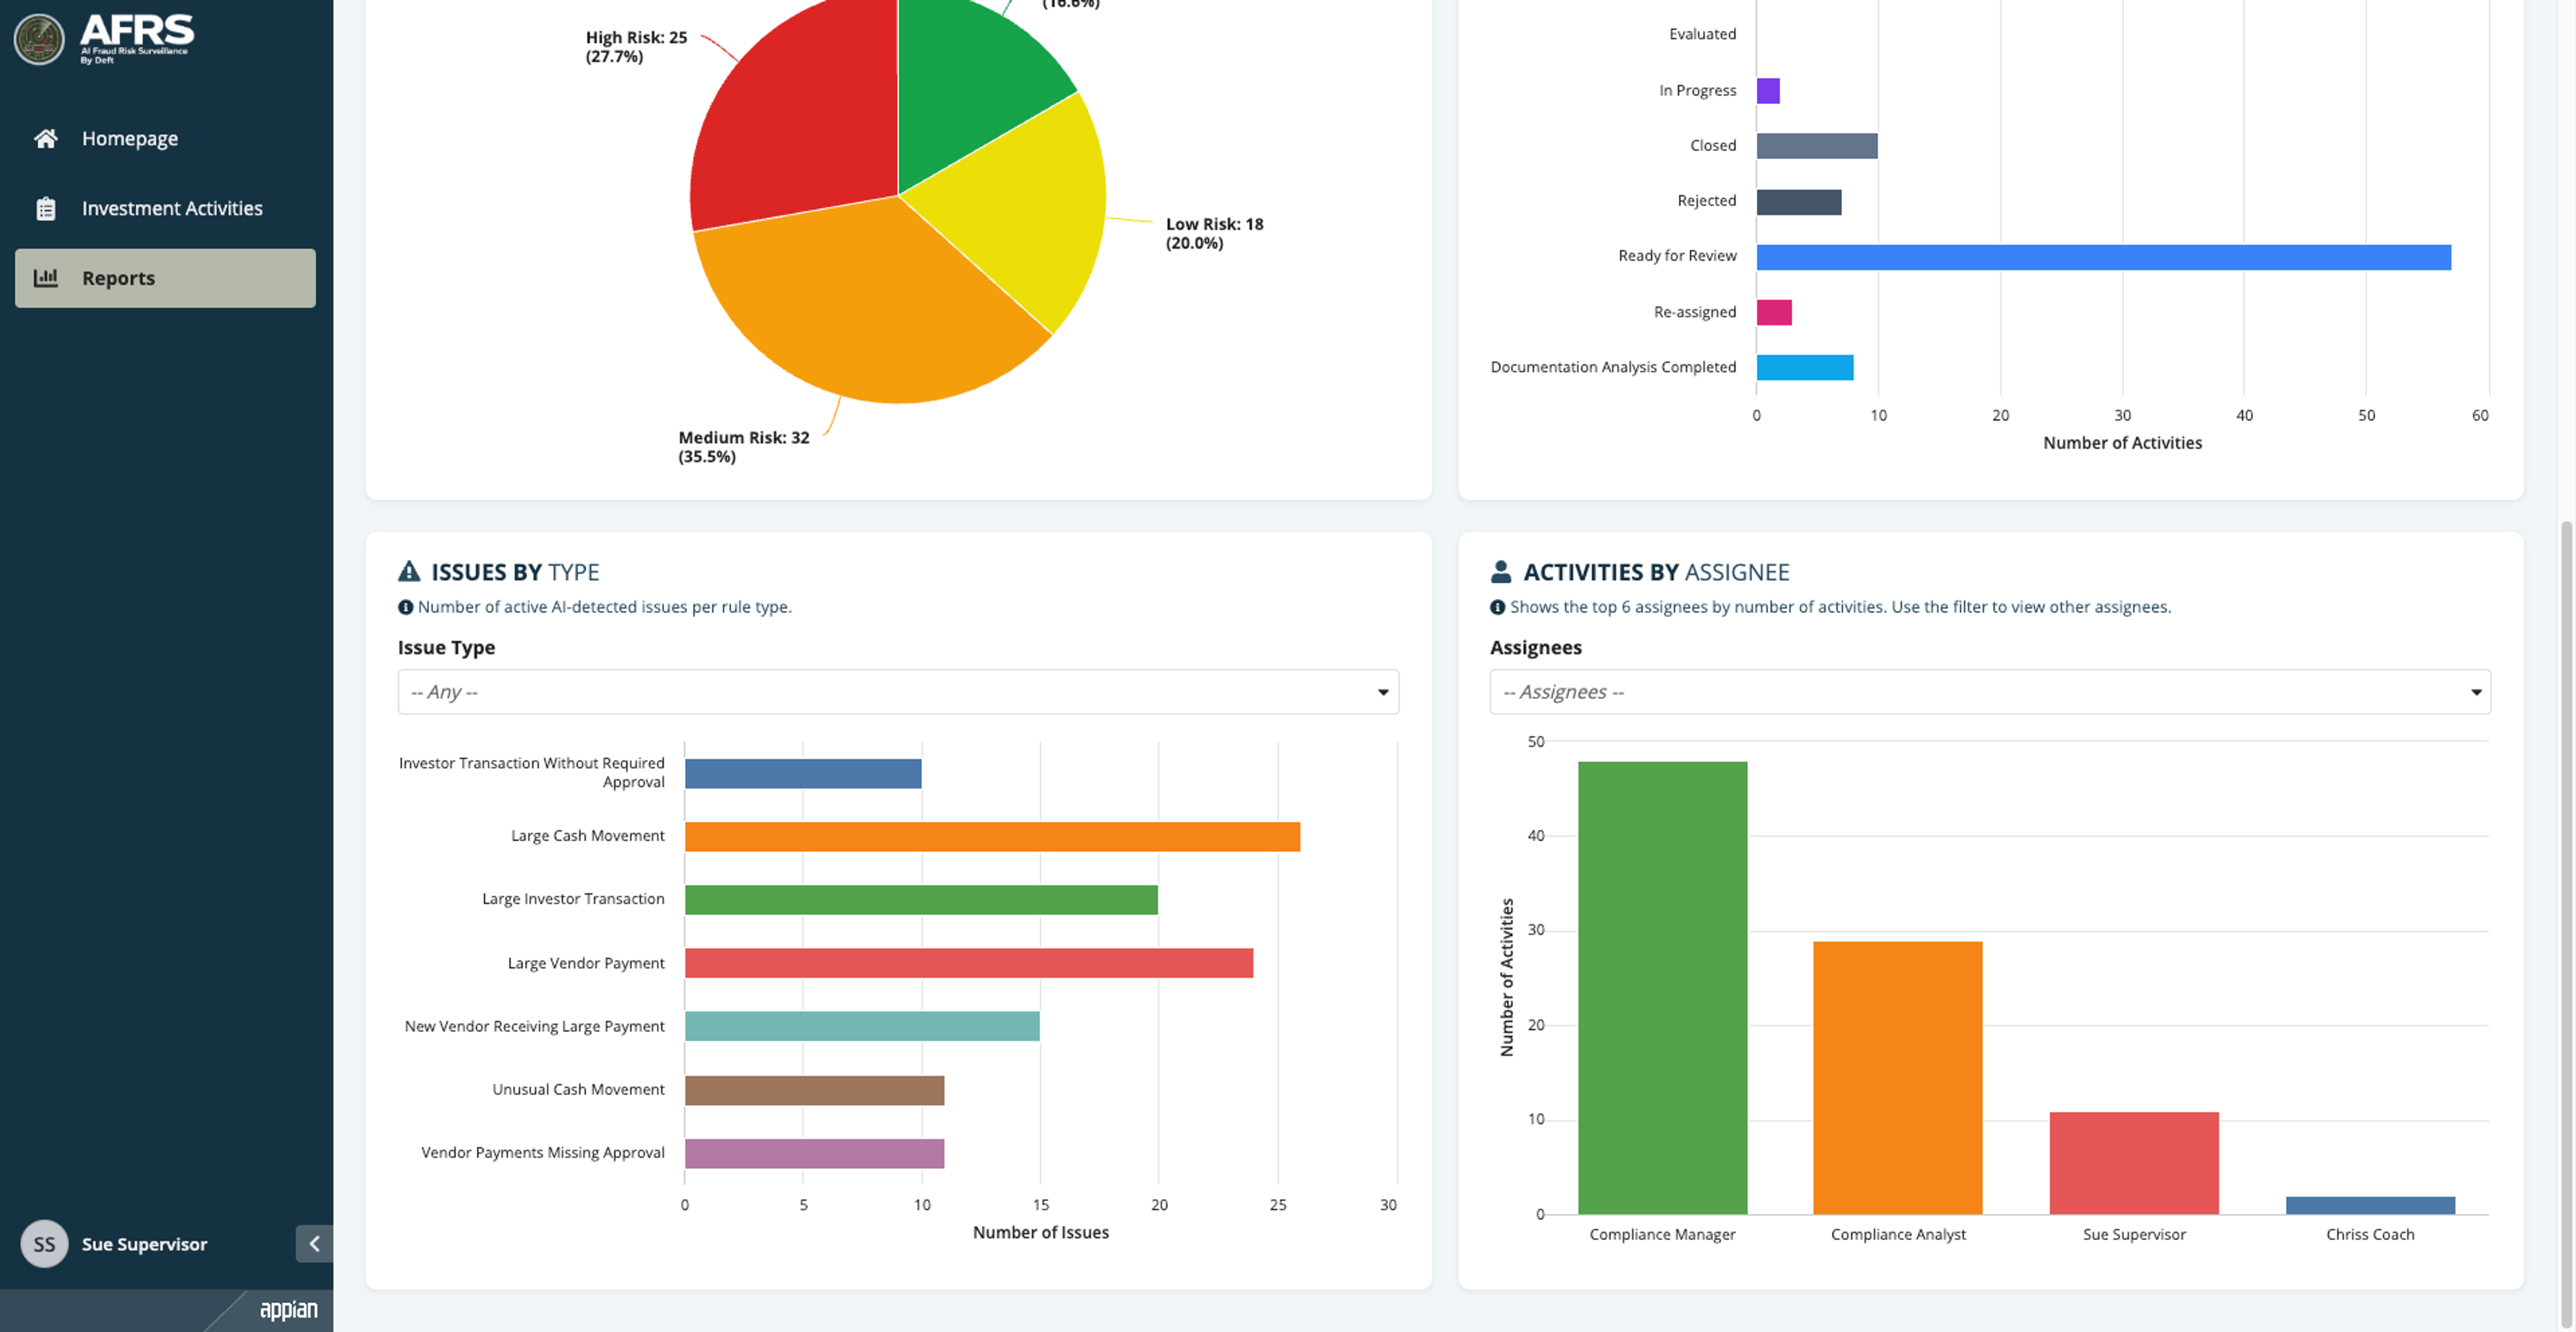Click the Issues by Type warning icon

point(409,571)
